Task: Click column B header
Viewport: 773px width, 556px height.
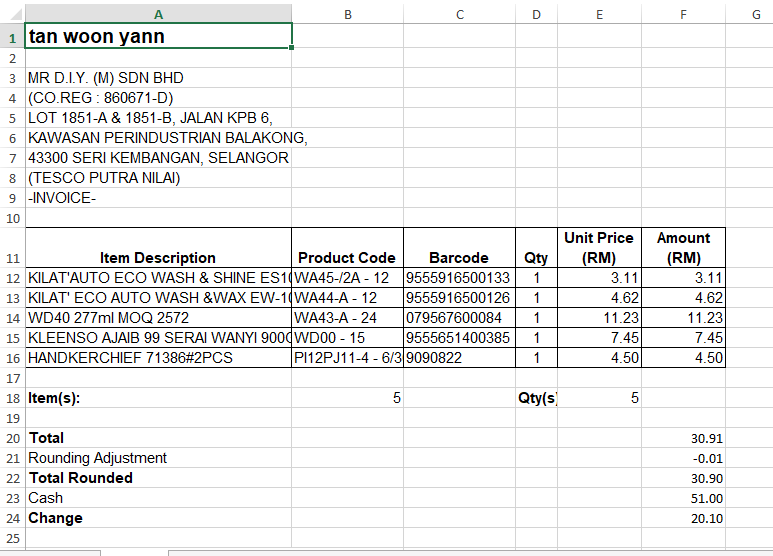Action: (348, 15)
